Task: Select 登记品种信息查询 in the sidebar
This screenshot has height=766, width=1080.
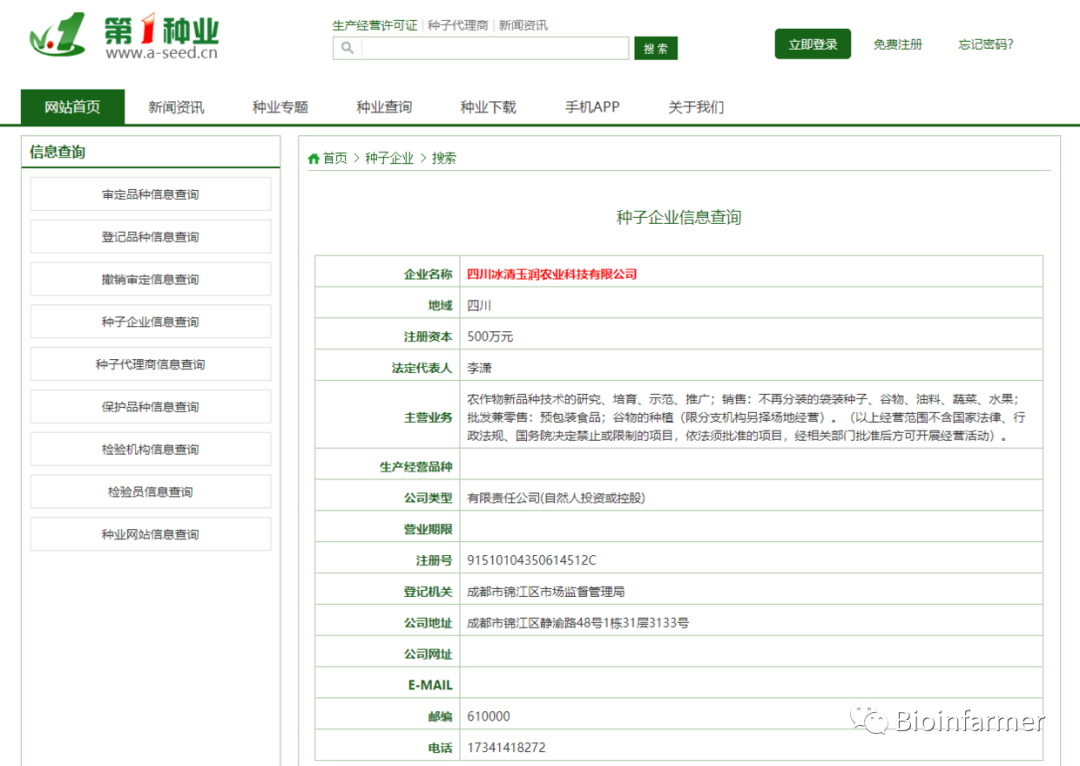Action: point(150,236)
